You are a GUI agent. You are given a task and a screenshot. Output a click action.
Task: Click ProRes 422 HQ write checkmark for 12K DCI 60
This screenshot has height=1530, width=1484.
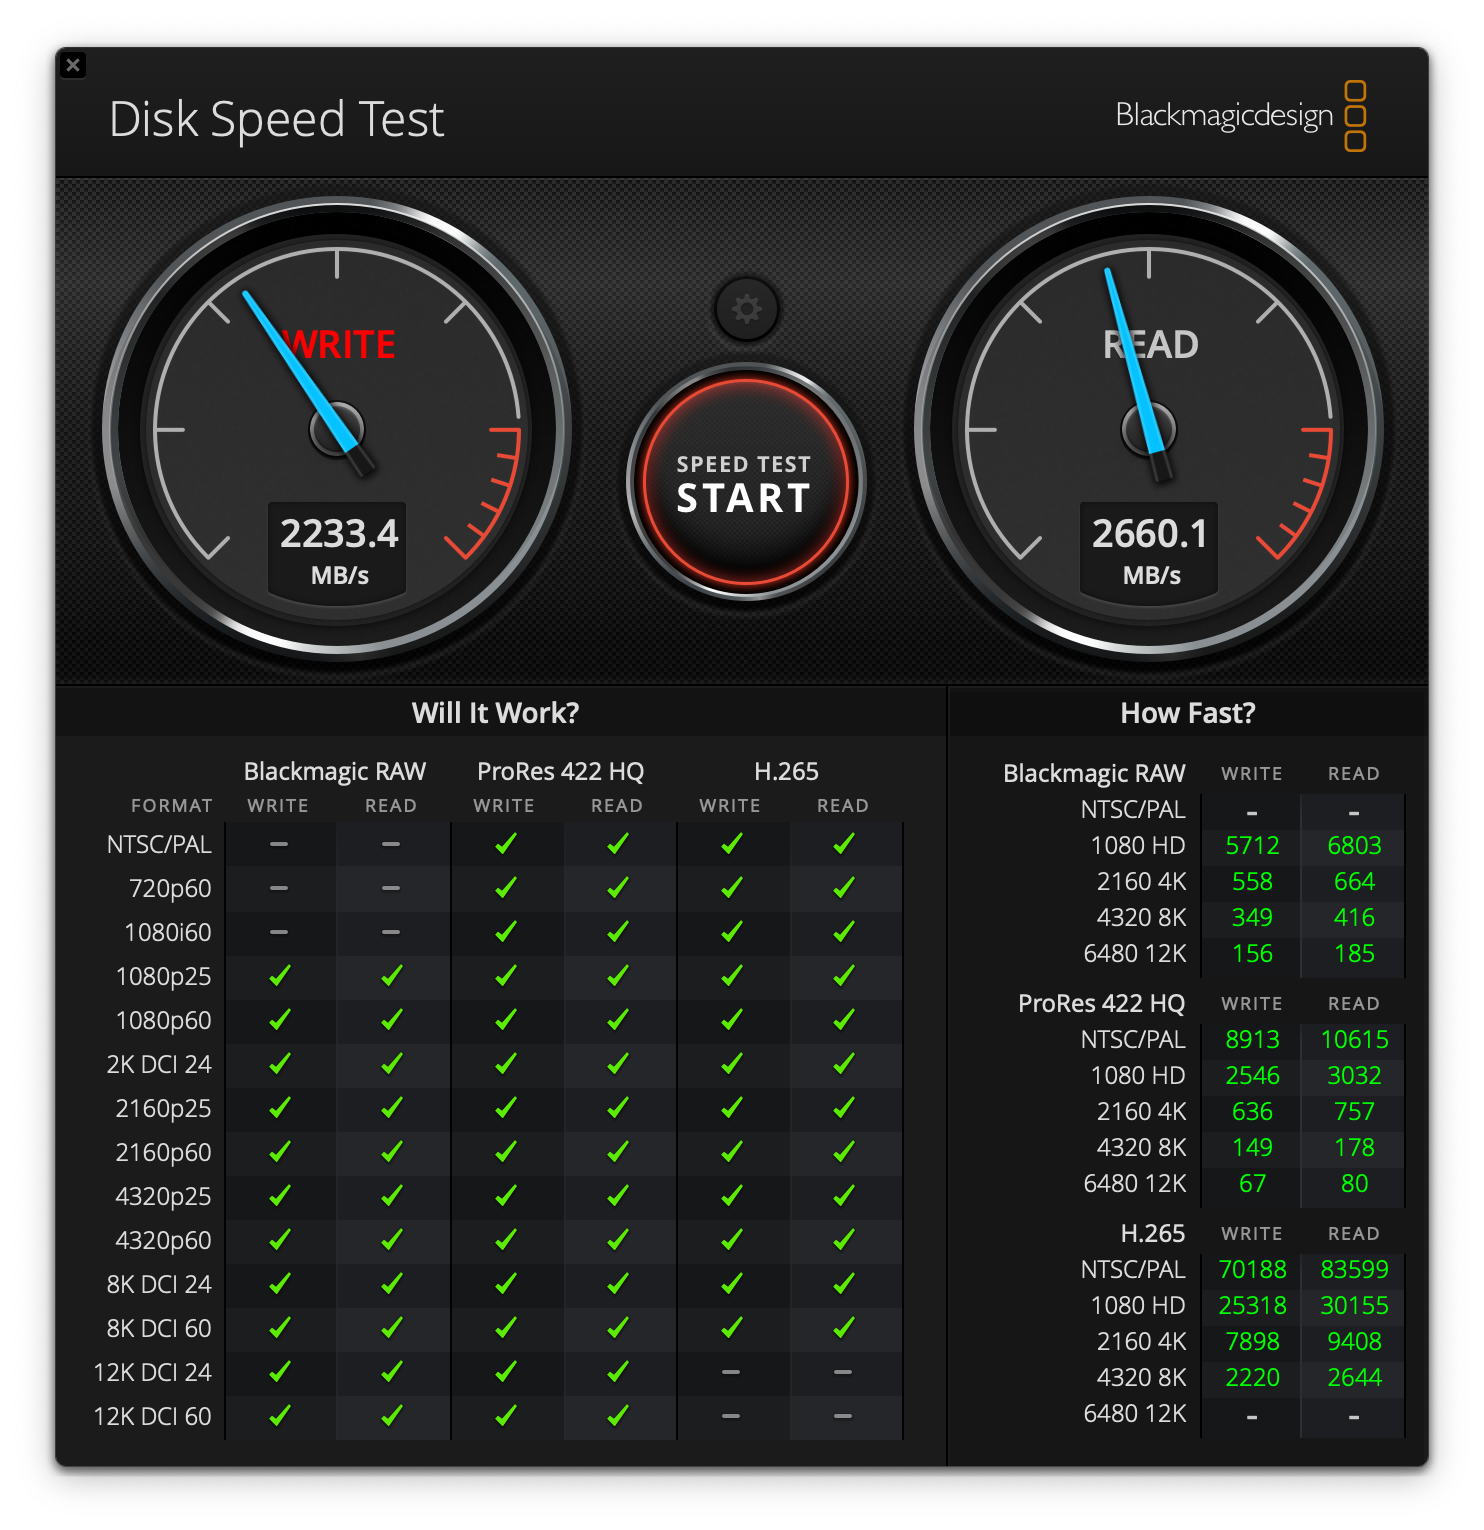click(x=505, y=1416)
